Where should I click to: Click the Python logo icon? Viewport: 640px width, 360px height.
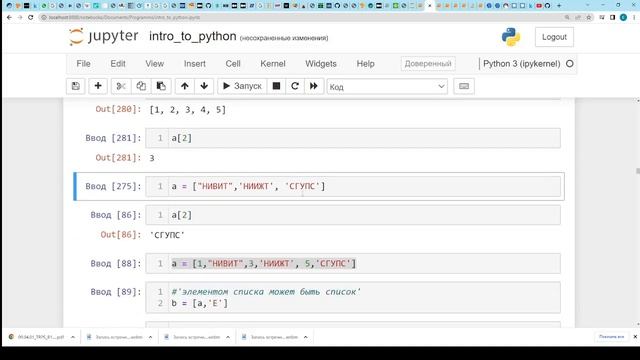tap(511, 37)
